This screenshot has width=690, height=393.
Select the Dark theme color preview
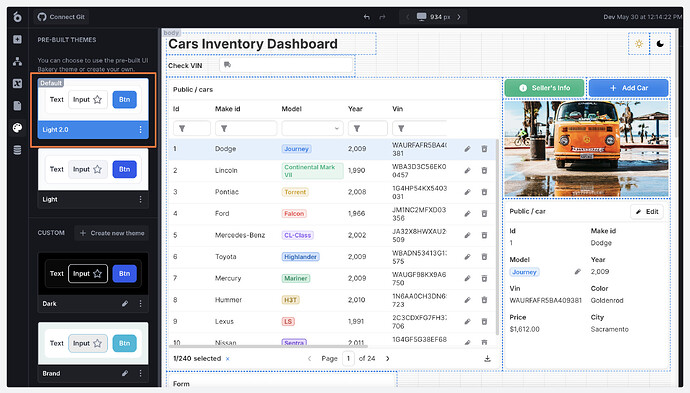tap(93, 274)
